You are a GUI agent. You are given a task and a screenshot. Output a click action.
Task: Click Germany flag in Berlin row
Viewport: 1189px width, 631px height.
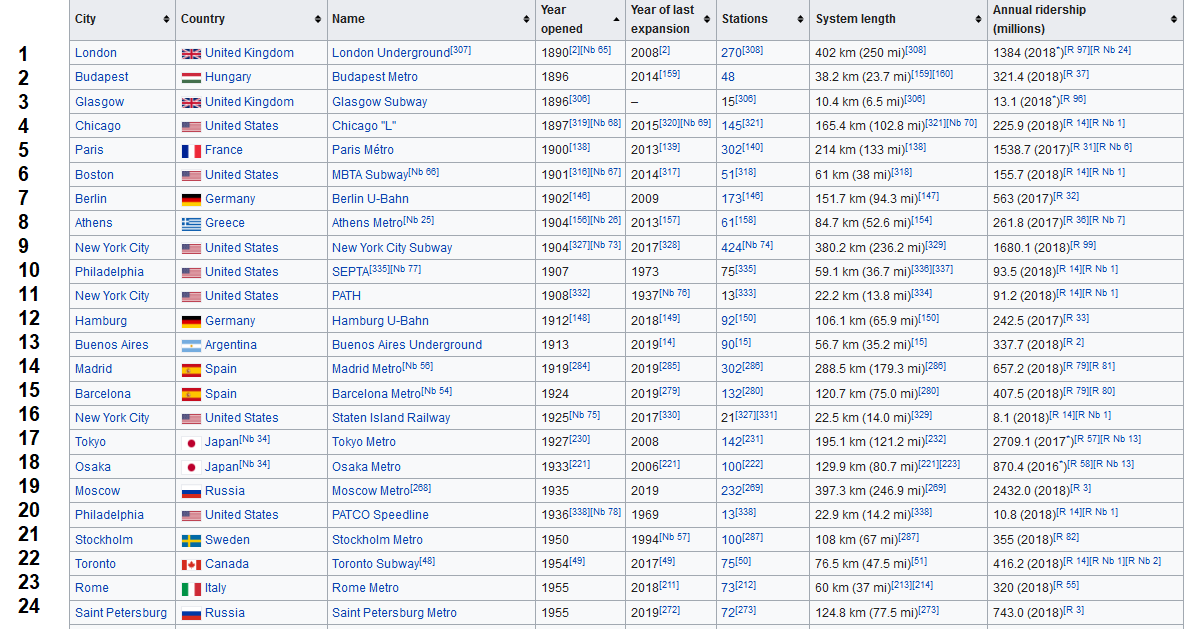click(x=191, y=199)
